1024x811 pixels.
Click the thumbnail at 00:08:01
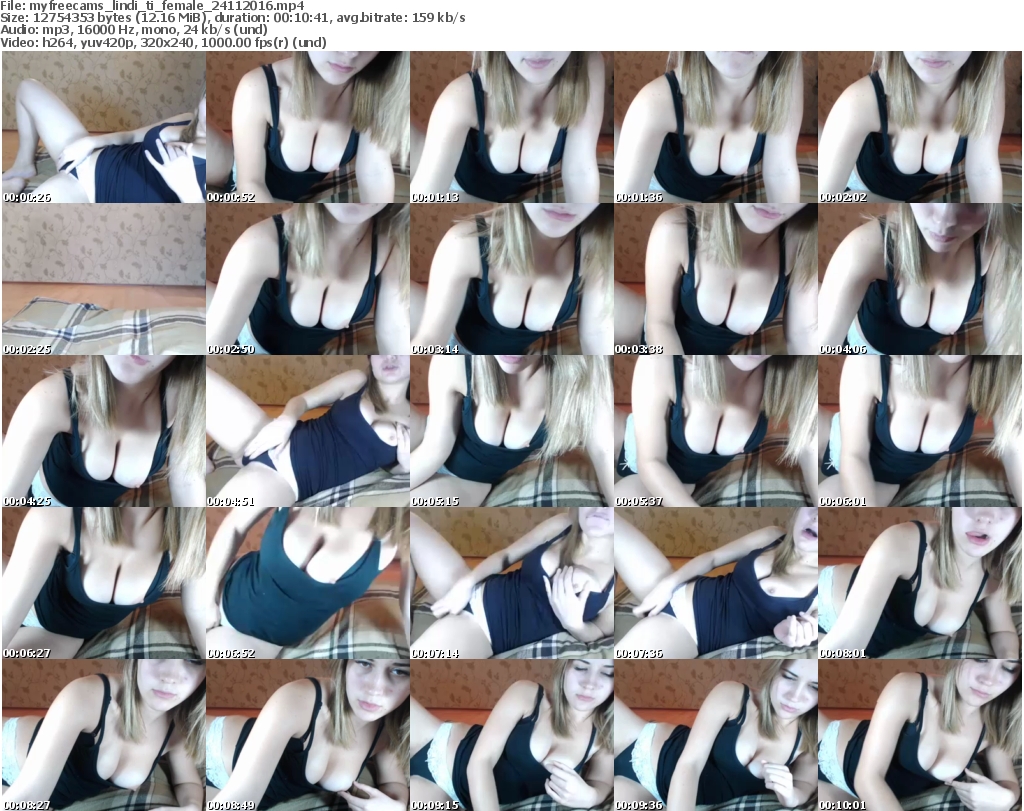tap(919, 583)
